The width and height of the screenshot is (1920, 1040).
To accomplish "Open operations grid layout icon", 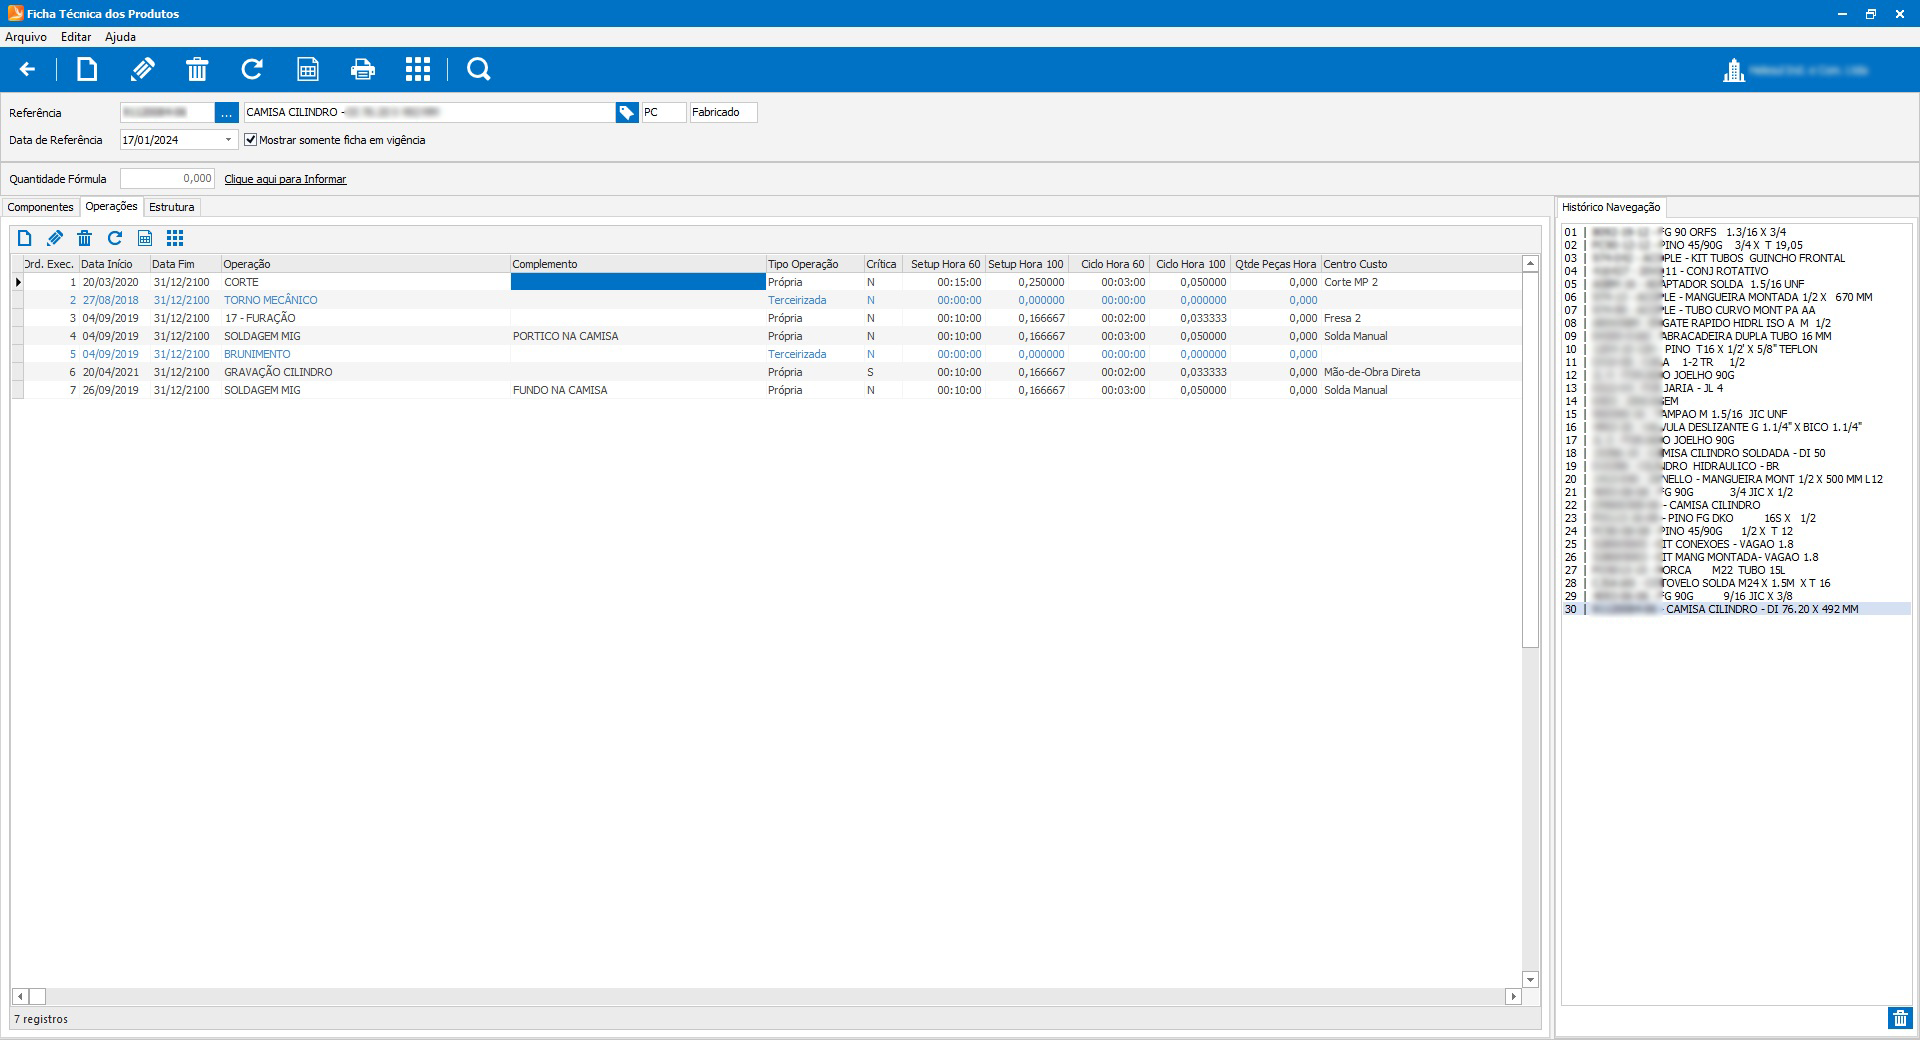I will tap(175, 238).
